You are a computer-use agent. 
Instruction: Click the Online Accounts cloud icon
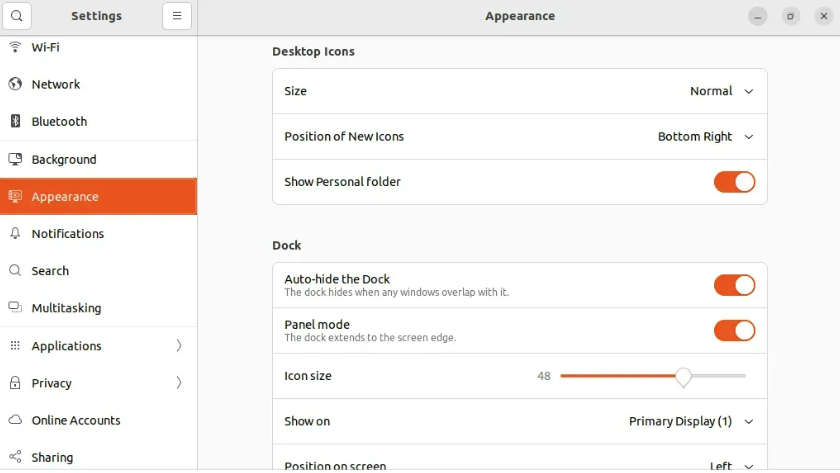pos(15,420)
